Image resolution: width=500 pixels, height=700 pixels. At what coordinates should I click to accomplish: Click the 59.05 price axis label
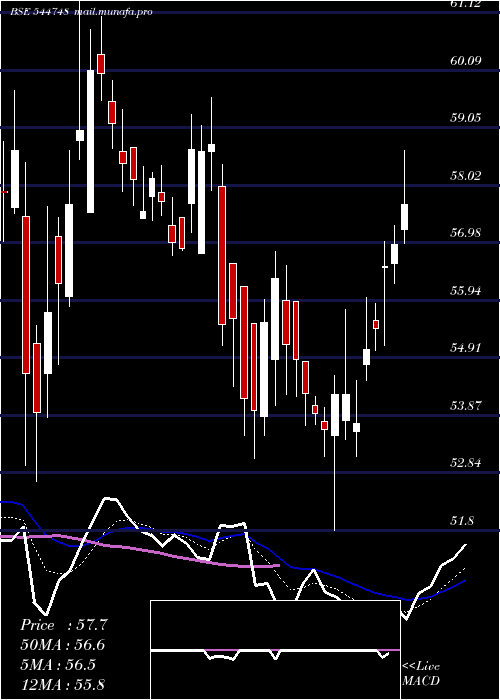point(466,118)
